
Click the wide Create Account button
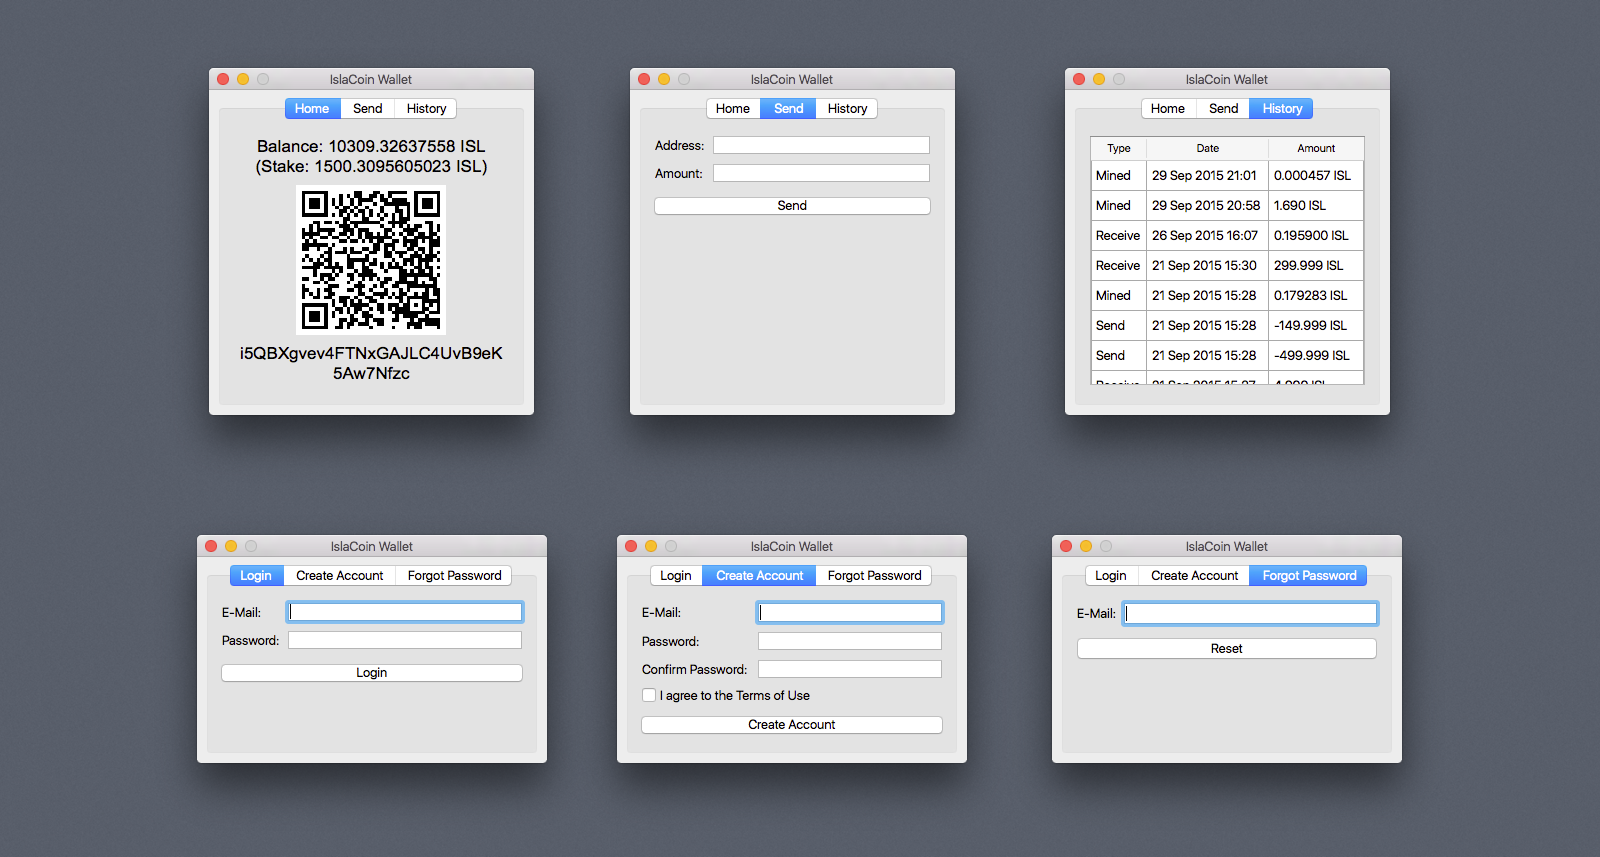tap(792, 725)
